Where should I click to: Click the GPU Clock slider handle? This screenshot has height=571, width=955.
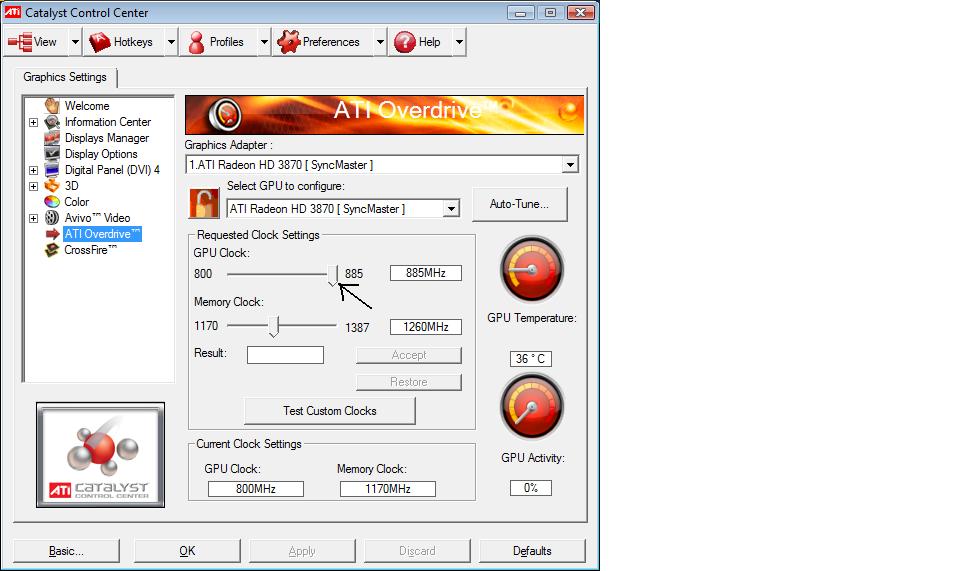(333, 275)
